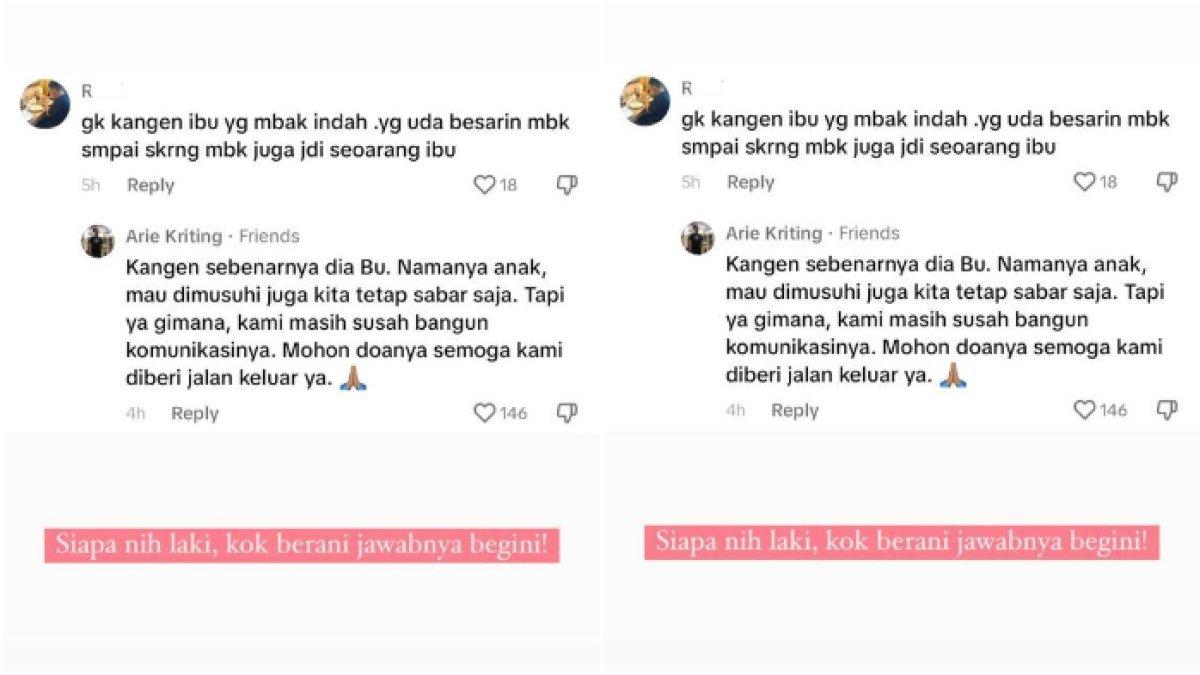The width and height of the screenshot is (1200, 675).
Task: Select pink 'Siapa nih laki' caption in right screenshot
Action: coord(901,543)
